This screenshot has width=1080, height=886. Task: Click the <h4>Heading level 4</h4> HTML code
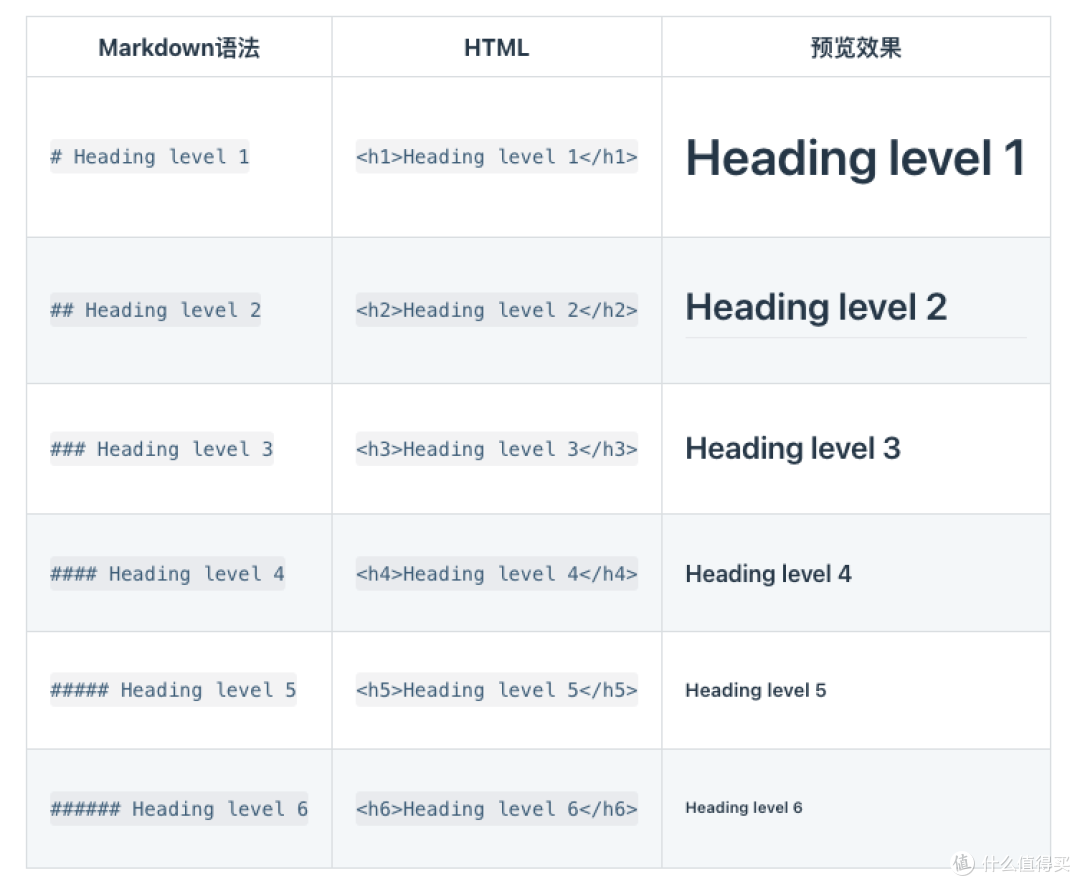[x=497, y=574]
